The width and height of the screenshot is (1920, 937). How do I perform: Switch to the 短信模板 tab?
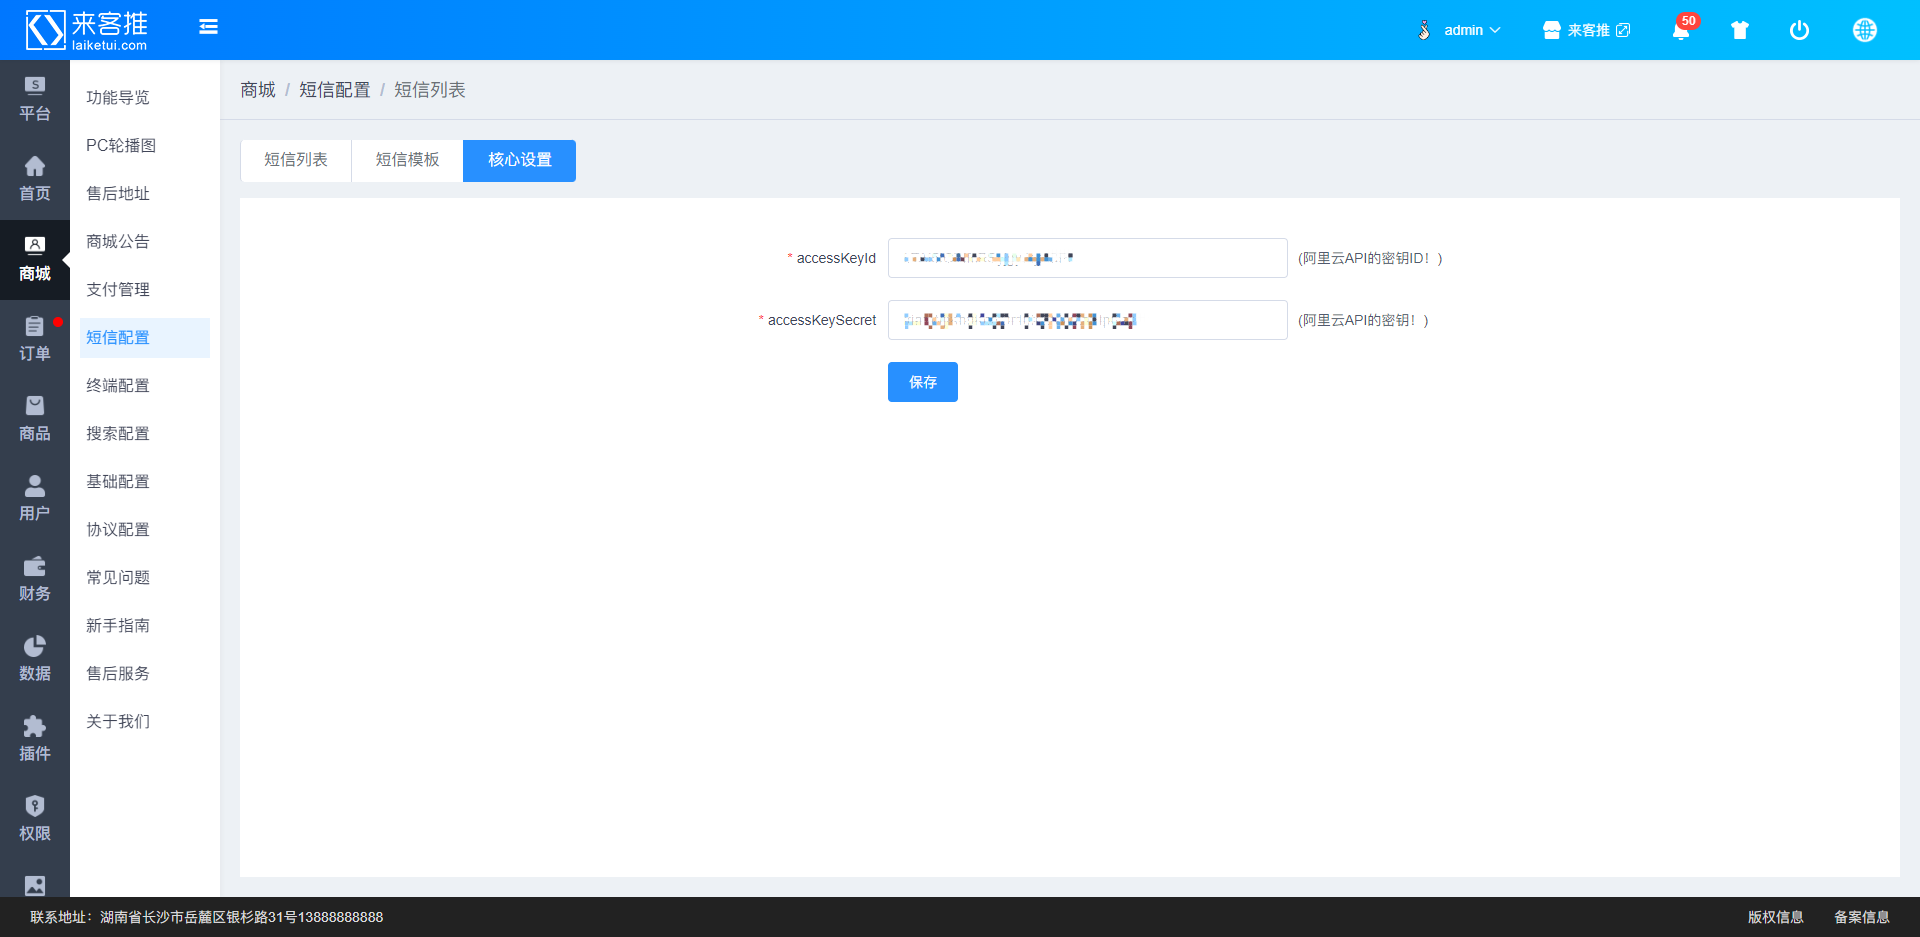point(407,160)
